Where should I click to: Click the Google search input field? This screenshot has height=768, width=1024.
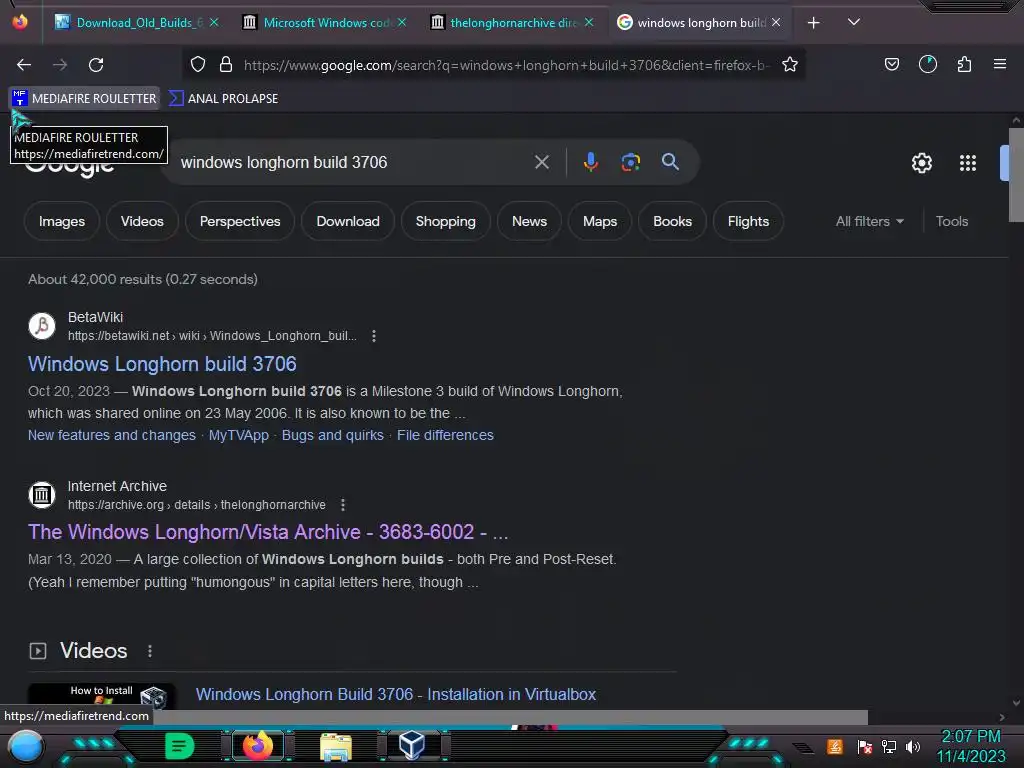pos(353,162)
